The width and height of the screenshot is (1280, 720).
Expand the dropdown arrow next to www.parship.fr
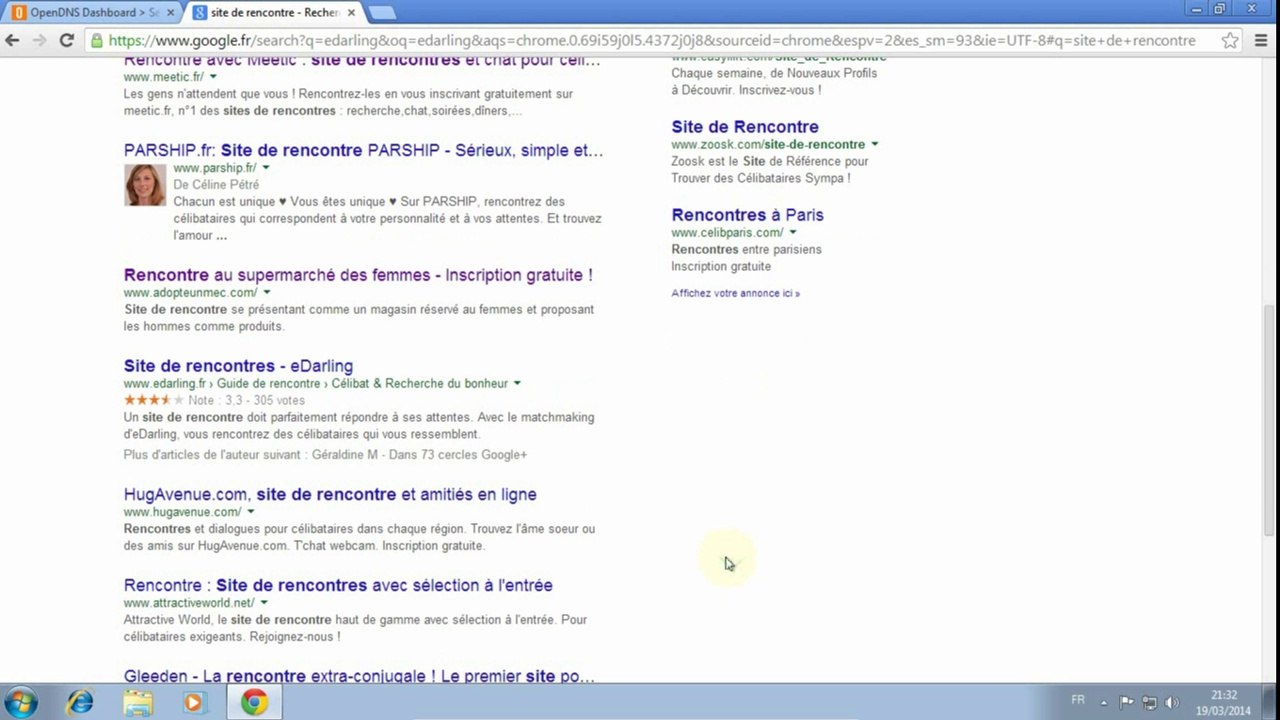pyautogui.click(x=266, y=168)
